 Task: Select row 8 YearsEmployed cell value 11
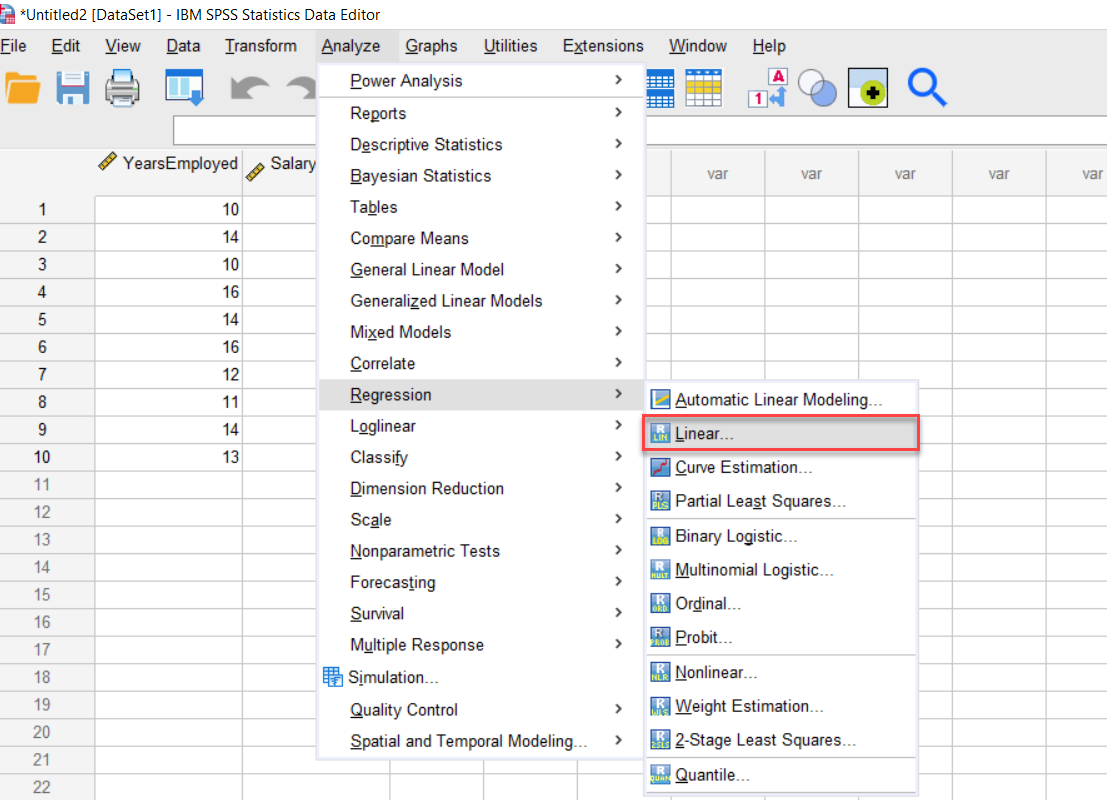pos(169,402)
